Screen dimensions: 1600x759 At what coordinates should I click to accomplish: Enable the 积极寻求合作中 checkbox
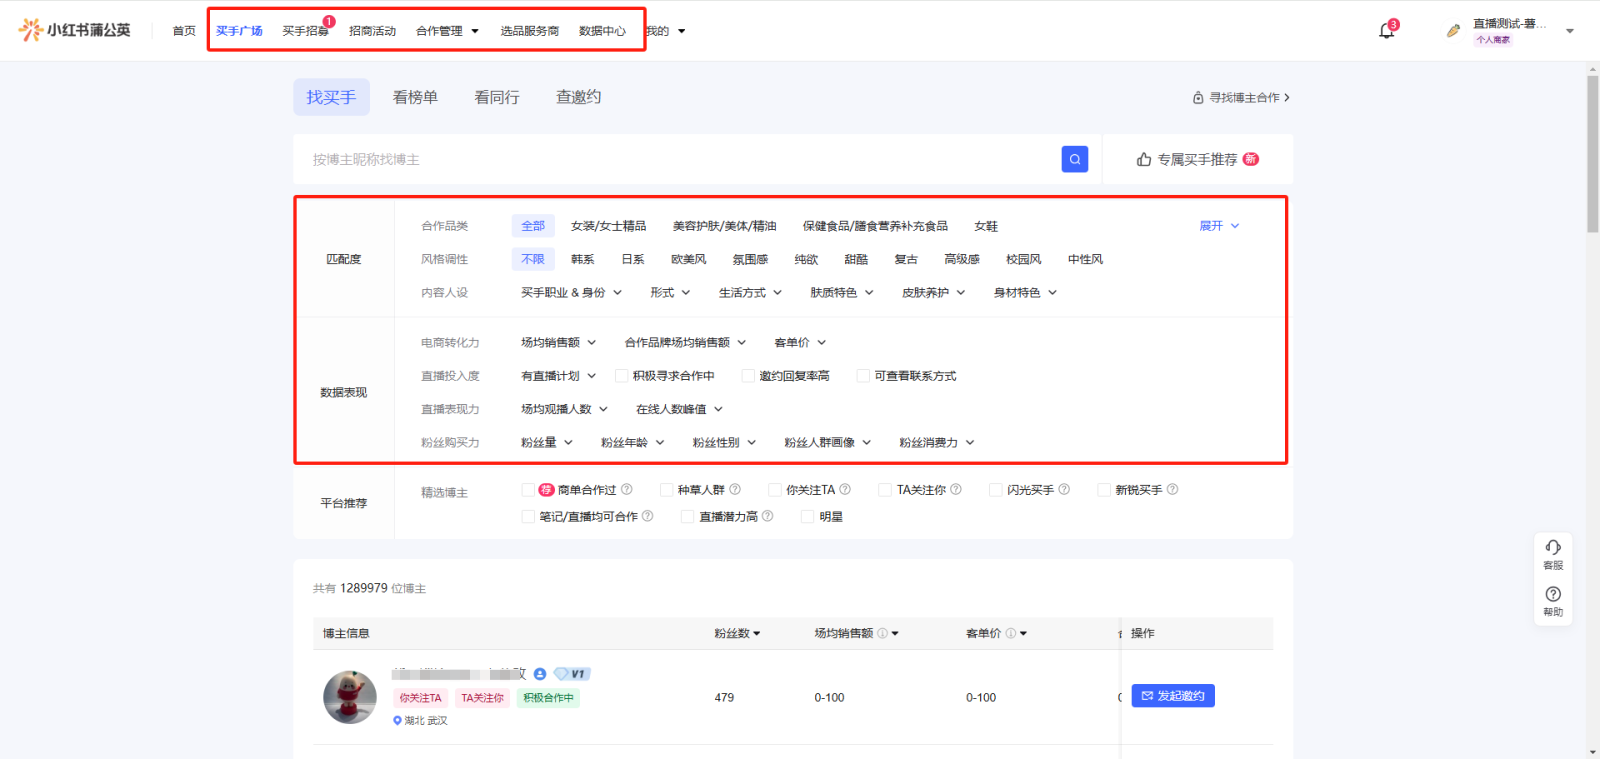click(621, 376)
